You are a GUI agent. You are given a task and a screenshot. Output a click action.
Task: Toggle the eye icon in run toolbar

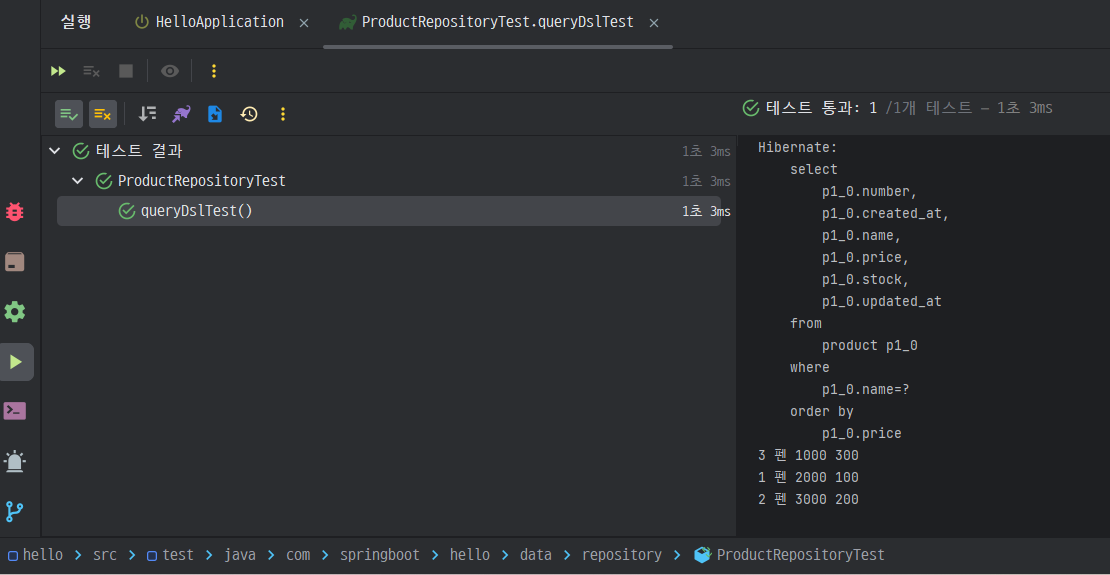[x=170, y=71]
